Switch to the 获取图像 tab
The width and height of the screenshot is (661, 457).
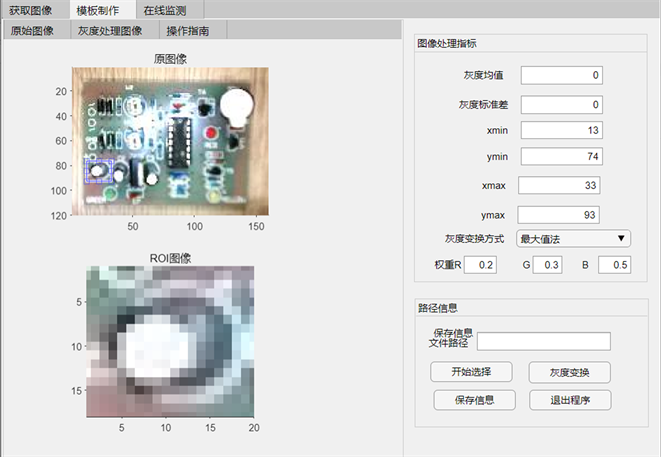(x=31, y=10)
